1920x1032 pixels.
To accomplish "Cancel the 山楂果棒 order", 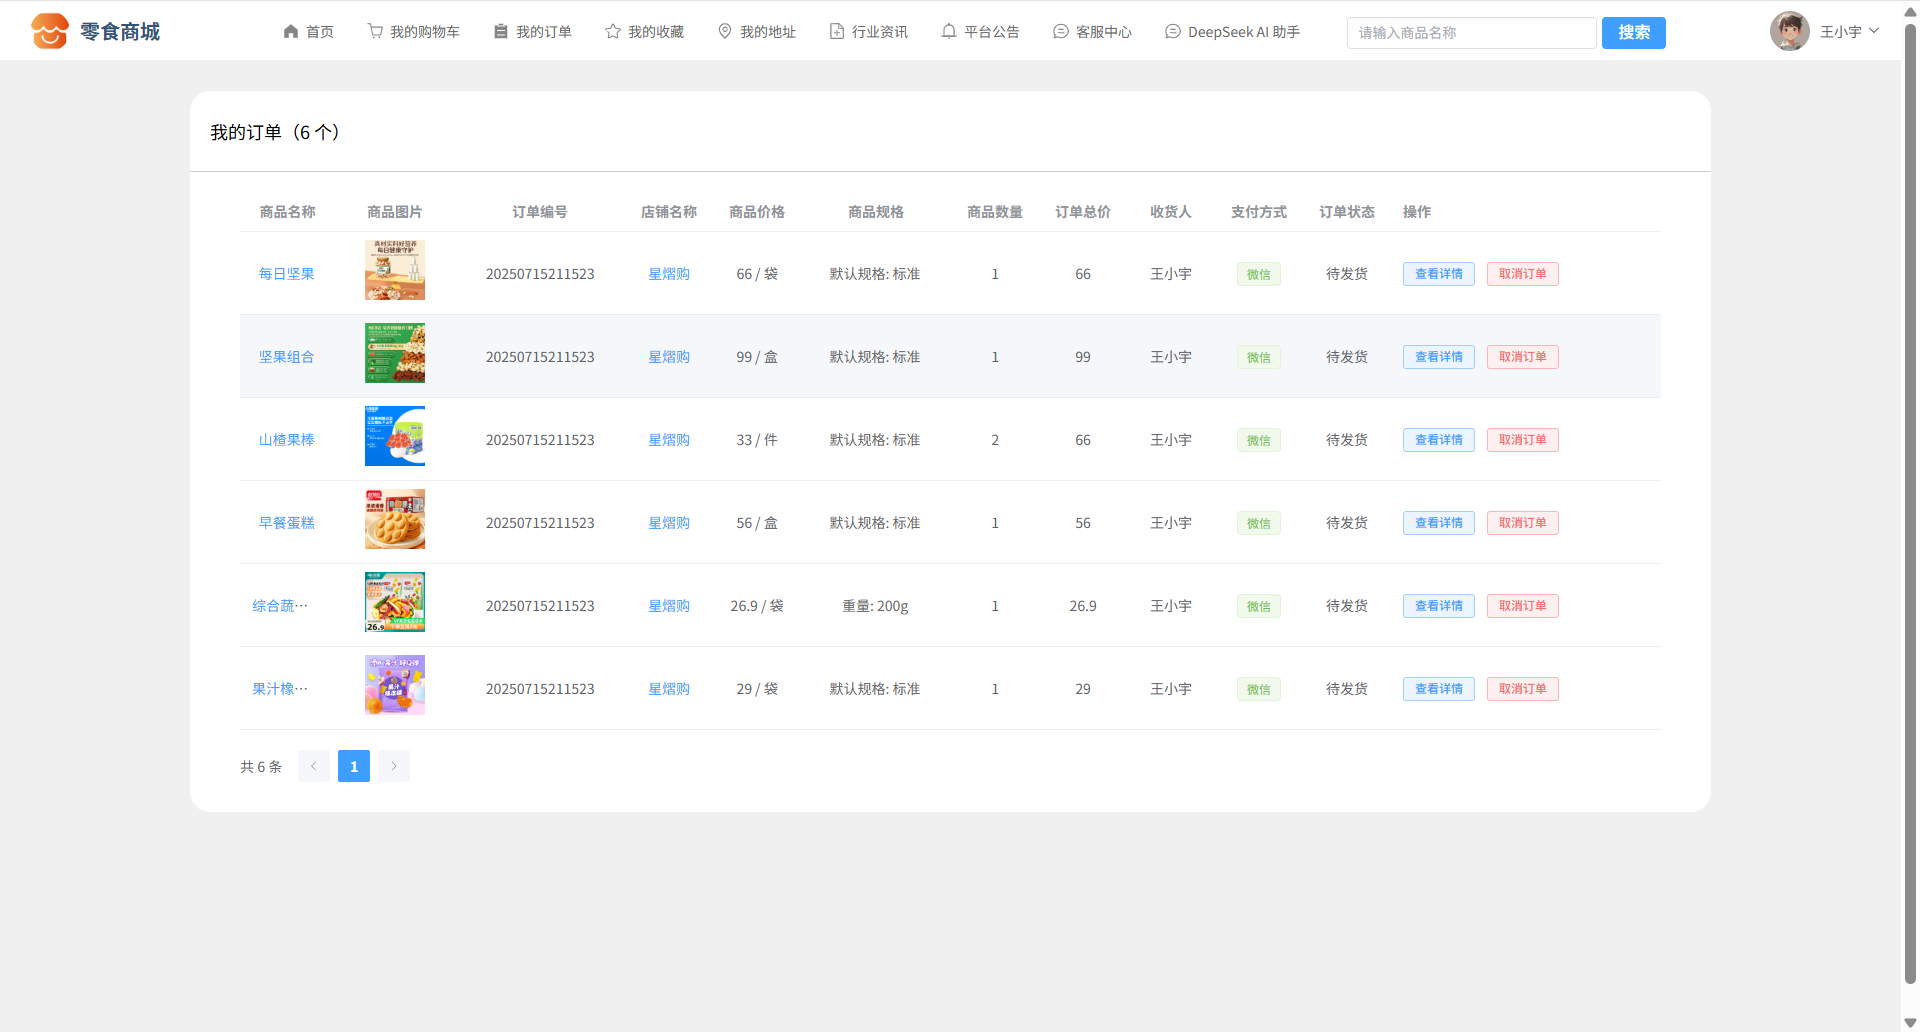I will 1522,440.
